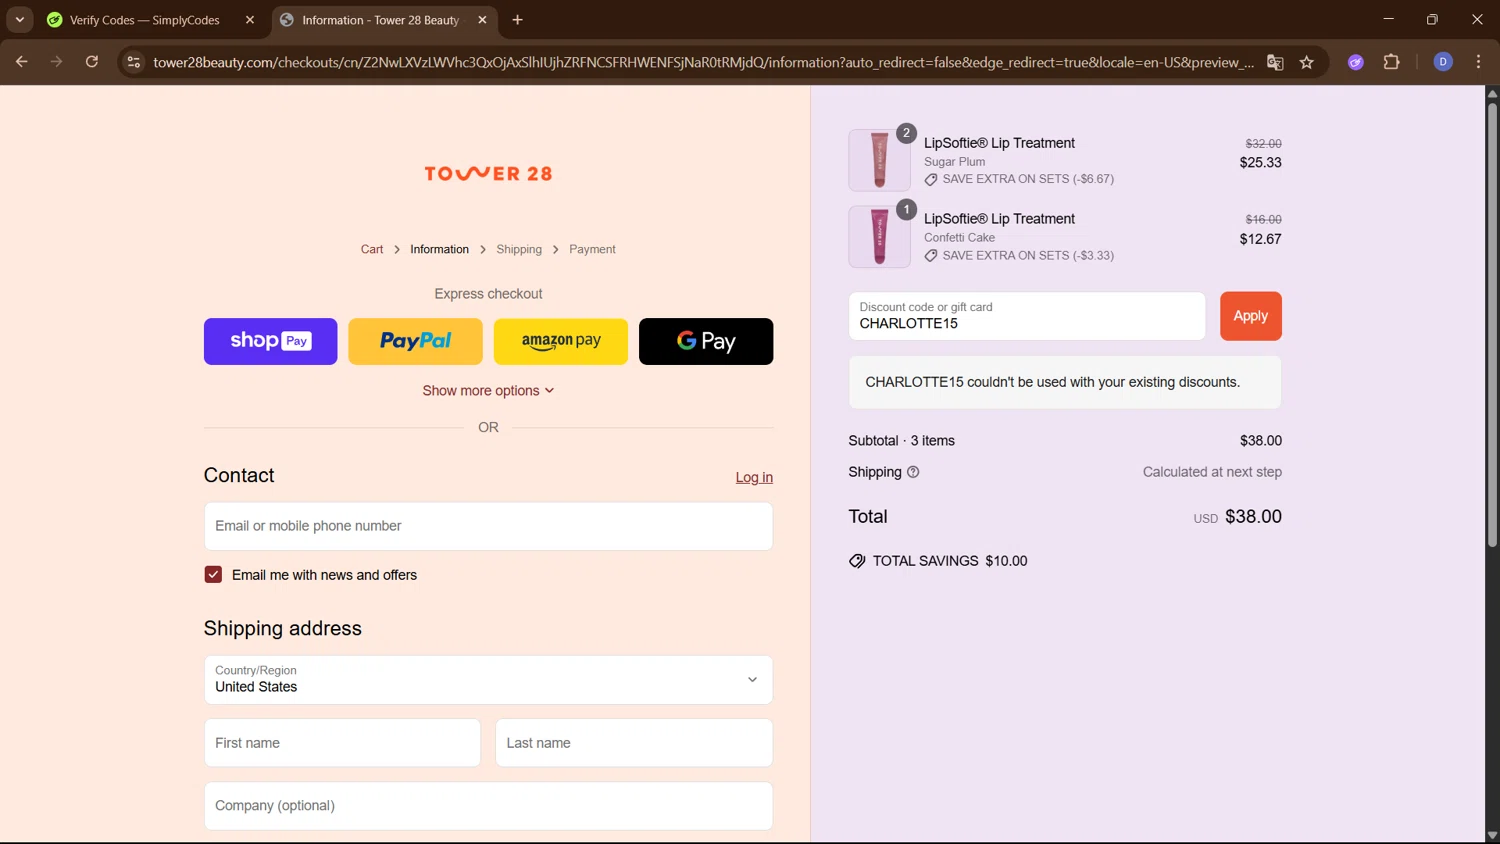Click the Total Savings tag icon

pyautogui.click(x=857, y=561)
